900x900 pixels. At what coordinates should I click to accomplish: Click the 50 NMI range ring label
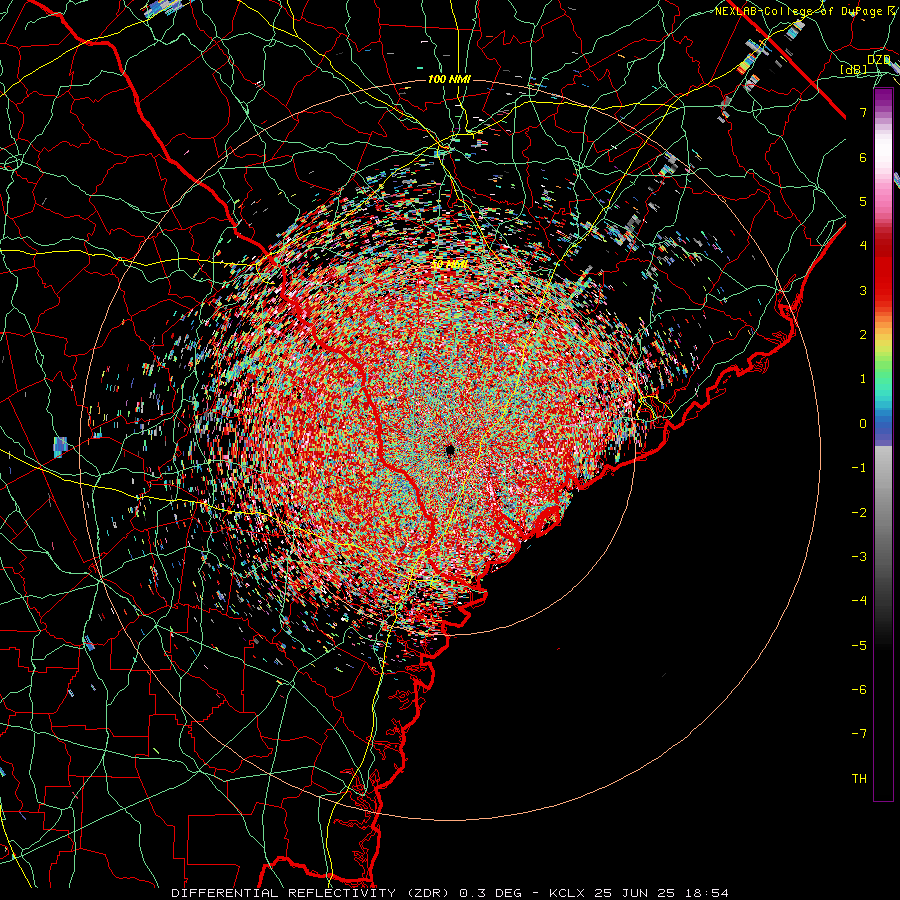click(x=449, y=264)
